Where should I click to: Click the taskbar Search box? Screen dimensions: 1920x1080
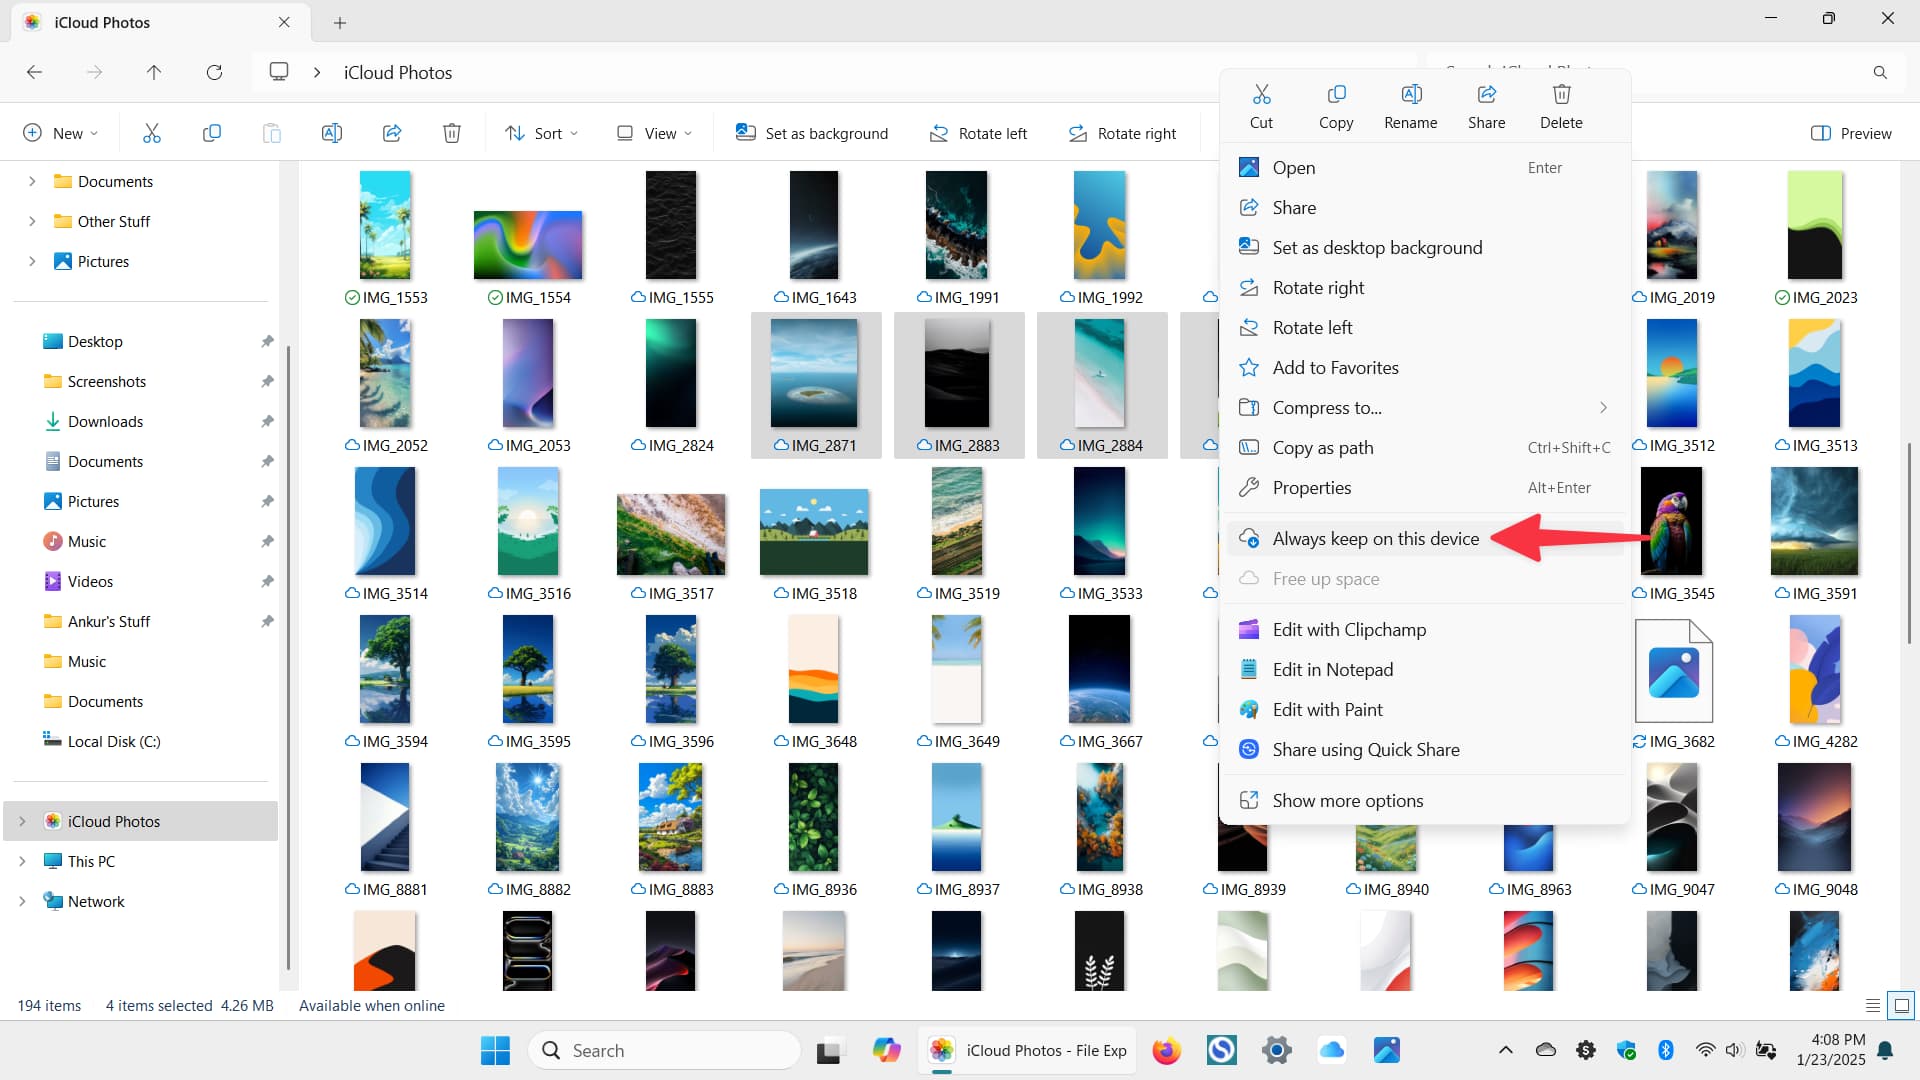665,1050
